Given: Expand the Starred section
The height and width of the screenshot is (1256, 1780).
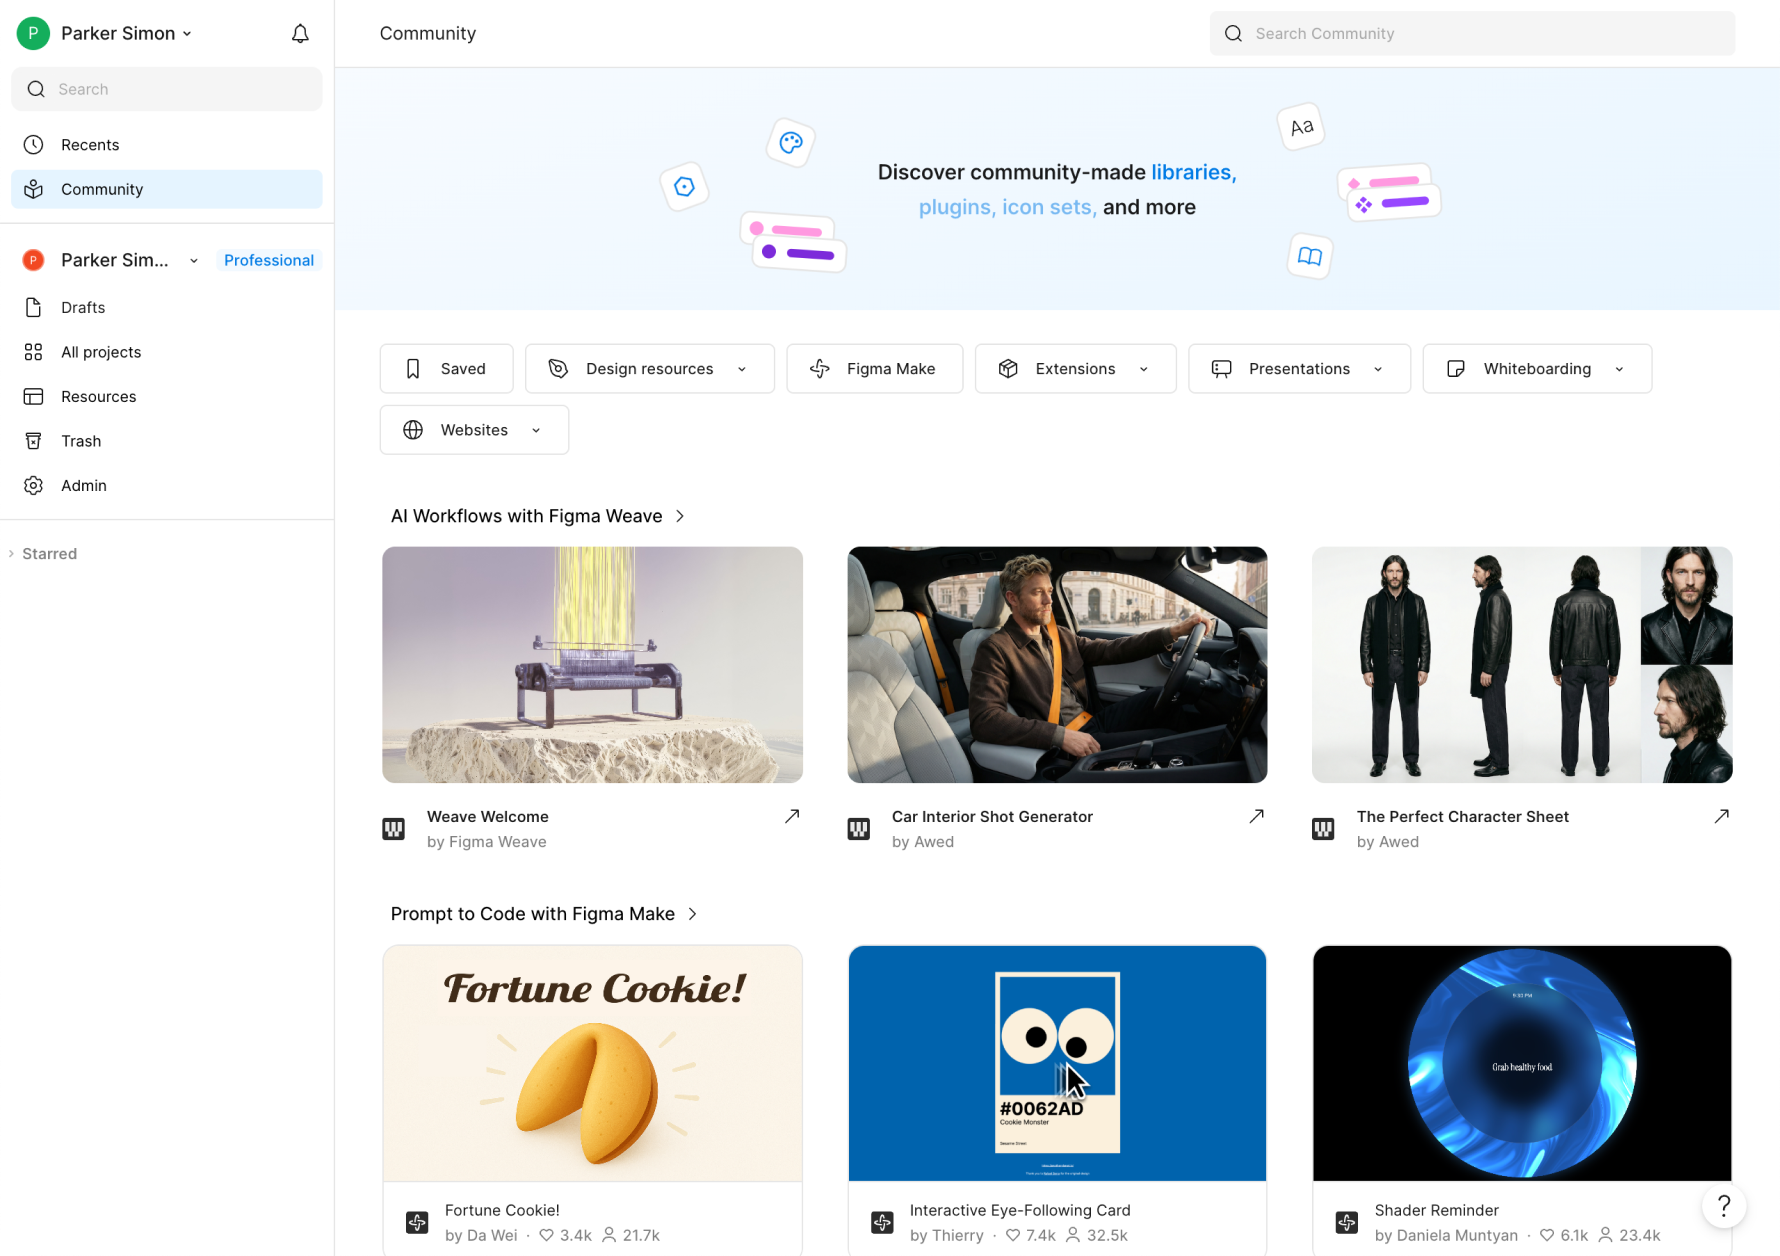Looking at the screenshot, I should (43, 554).
